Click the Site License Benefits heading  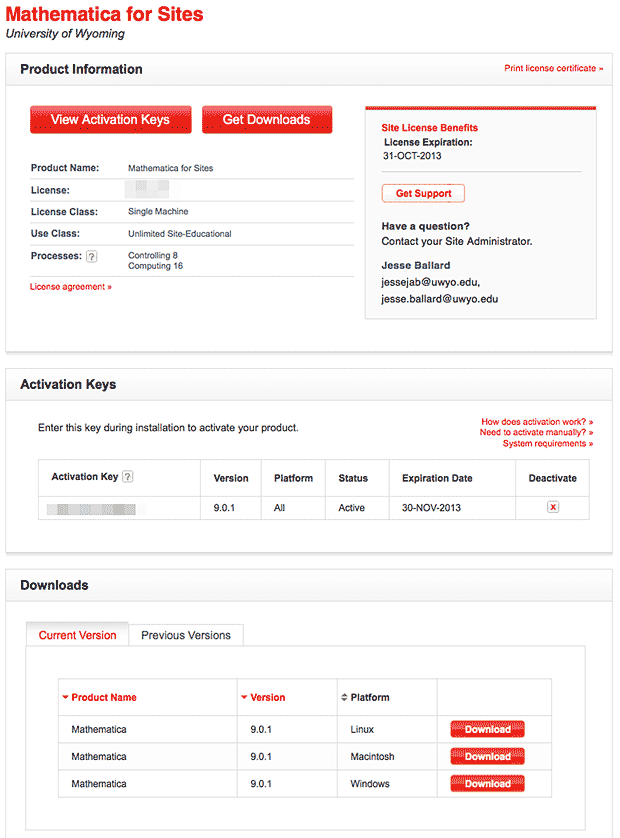[x=429, y=128]
